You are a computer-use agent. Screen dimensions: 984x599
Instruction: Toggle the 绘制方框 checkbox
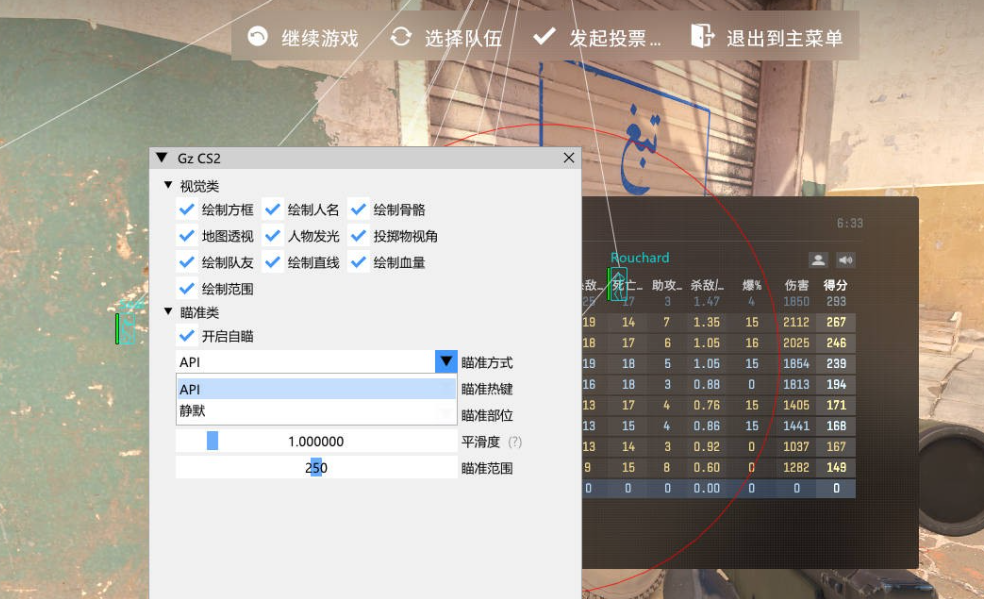(186, 209)
